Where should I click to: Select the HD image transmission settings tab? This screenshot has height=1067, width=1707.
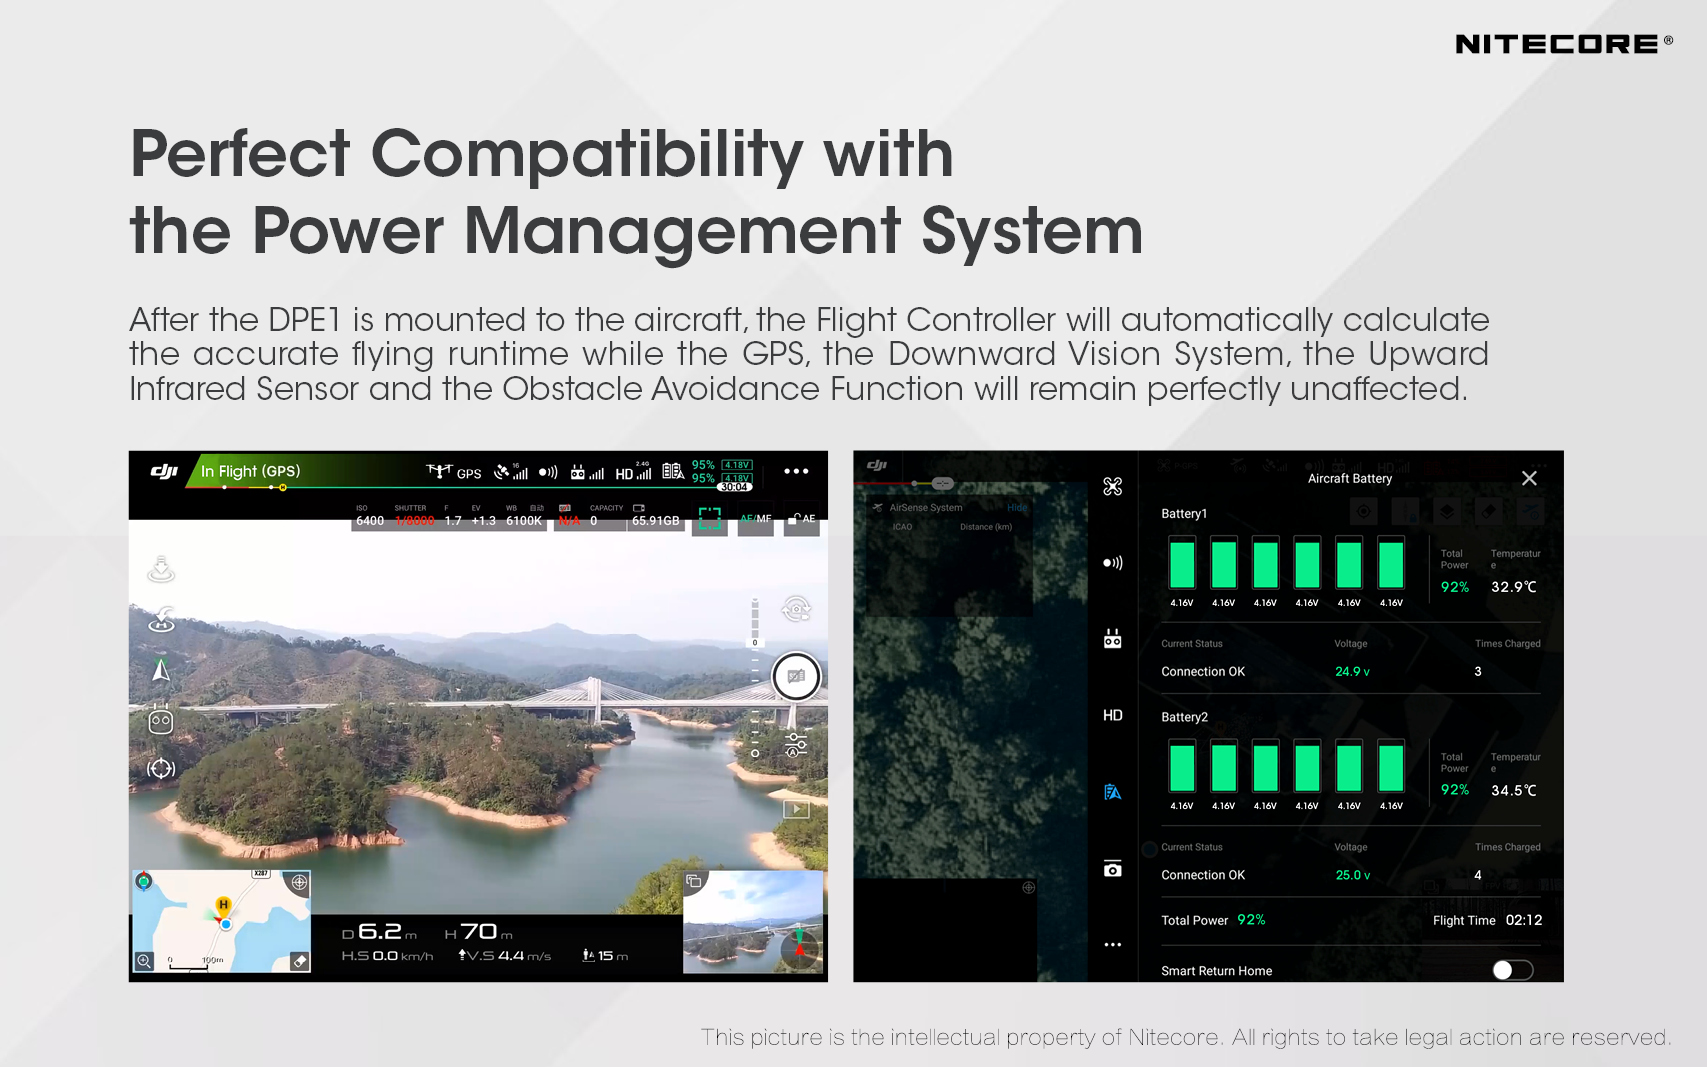[x=1112, y=715]
